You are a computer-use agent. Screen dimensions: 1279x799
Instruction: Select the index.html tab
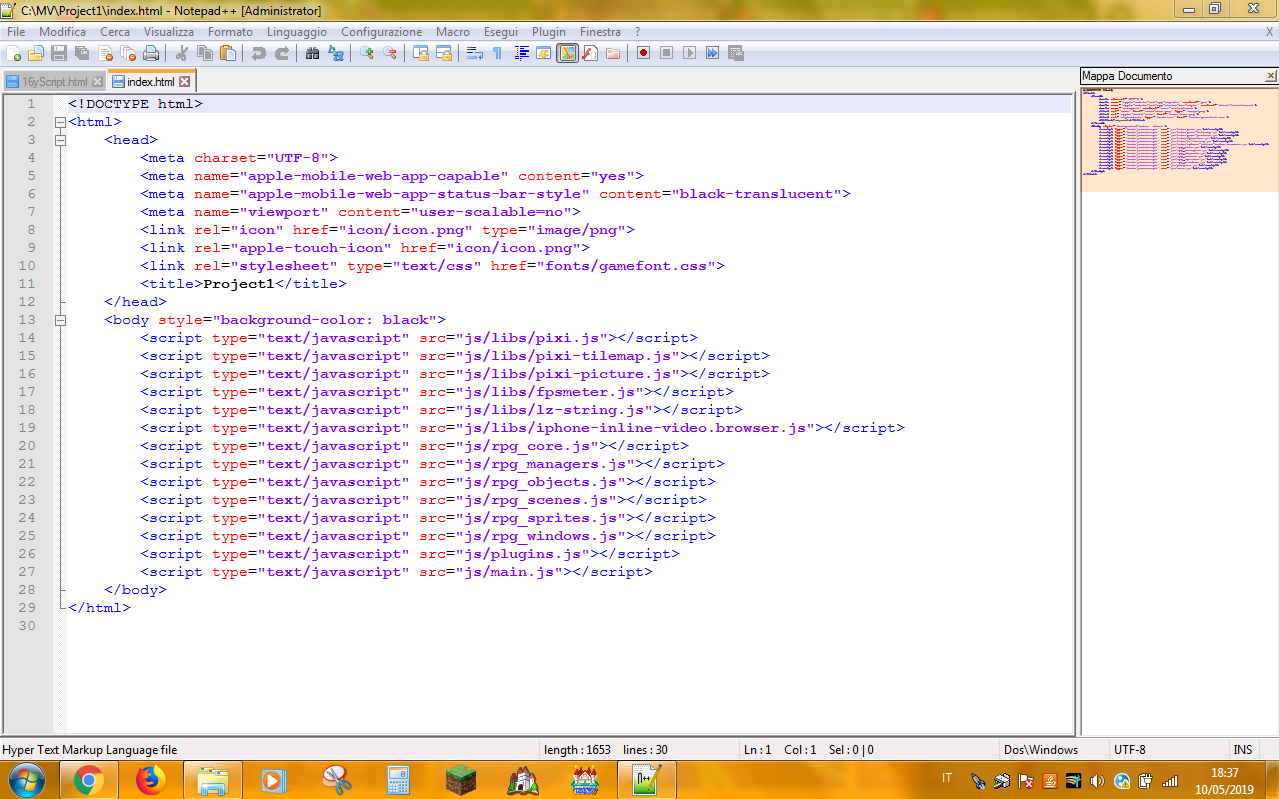point(150,82)
